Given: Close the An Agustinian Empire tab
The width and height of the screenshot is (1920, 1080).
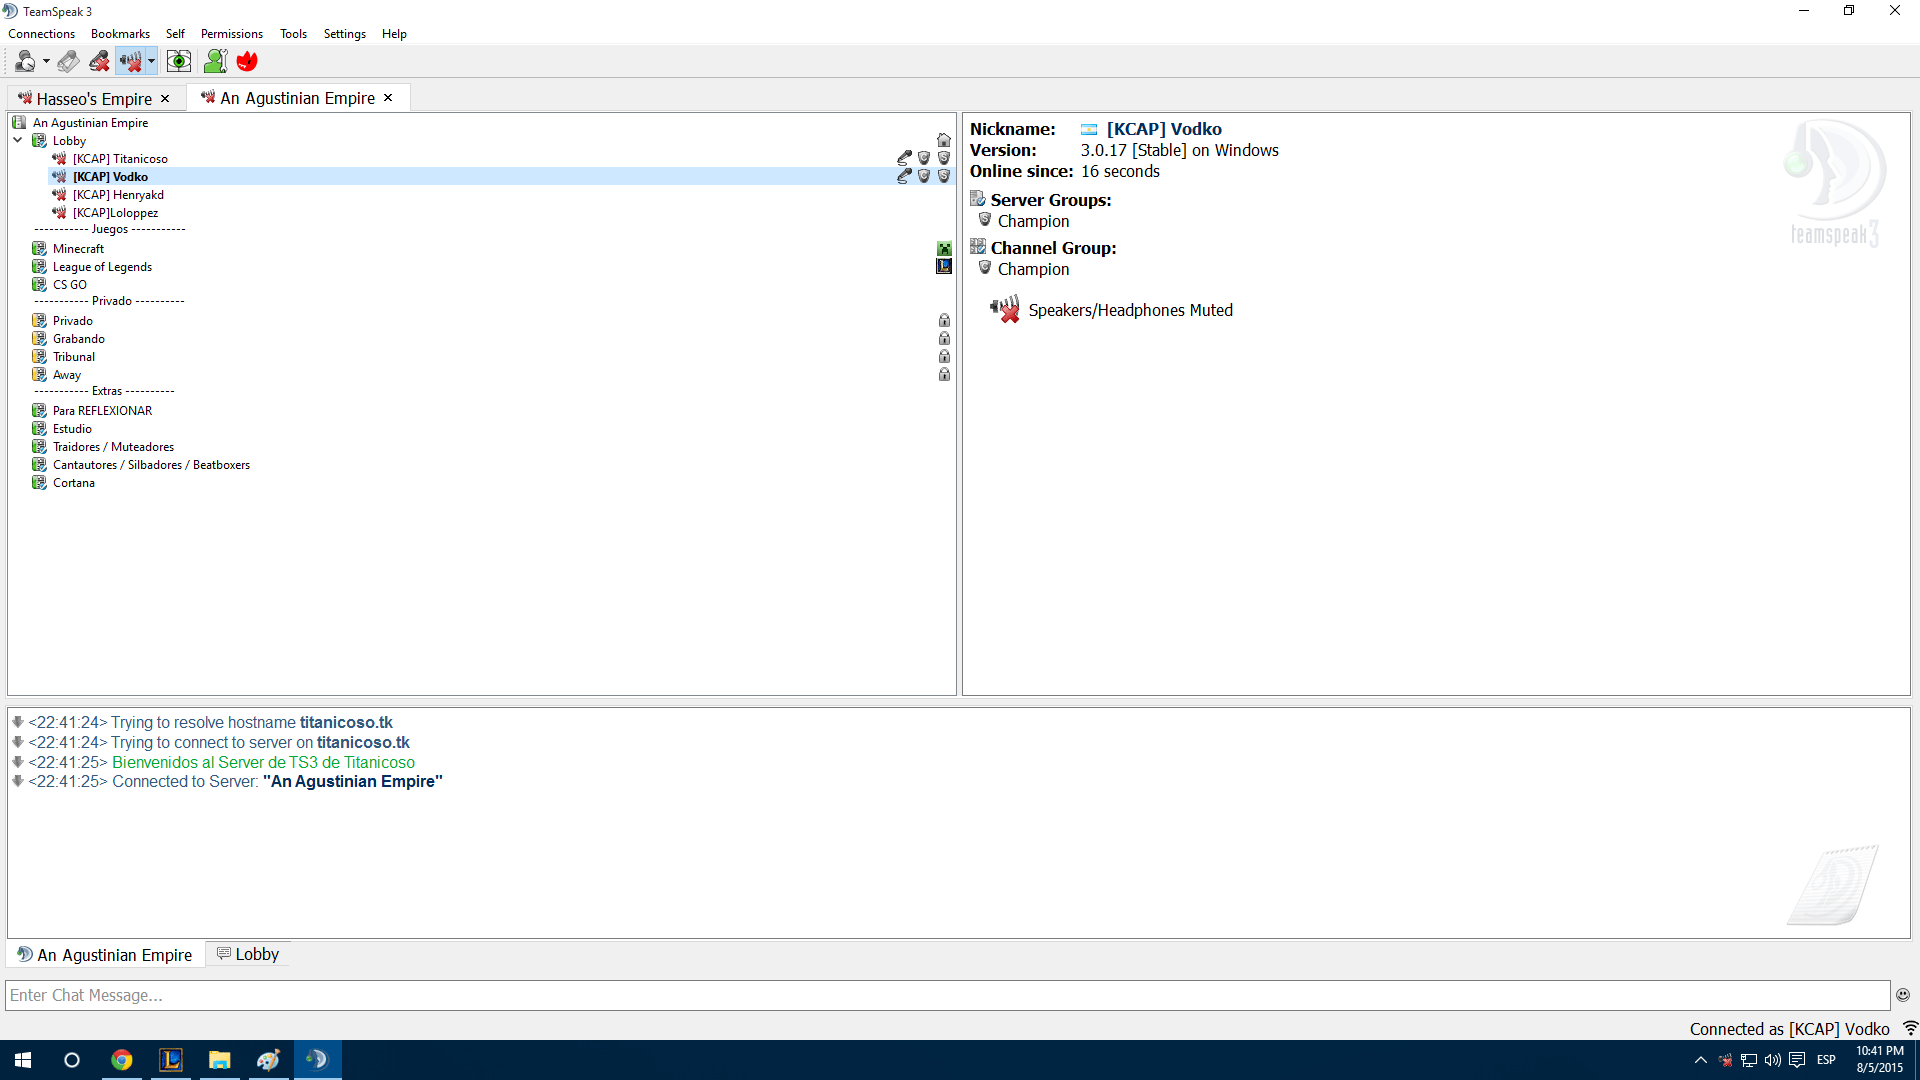Looking at the screenshot, I should click(x=388, y=98).
